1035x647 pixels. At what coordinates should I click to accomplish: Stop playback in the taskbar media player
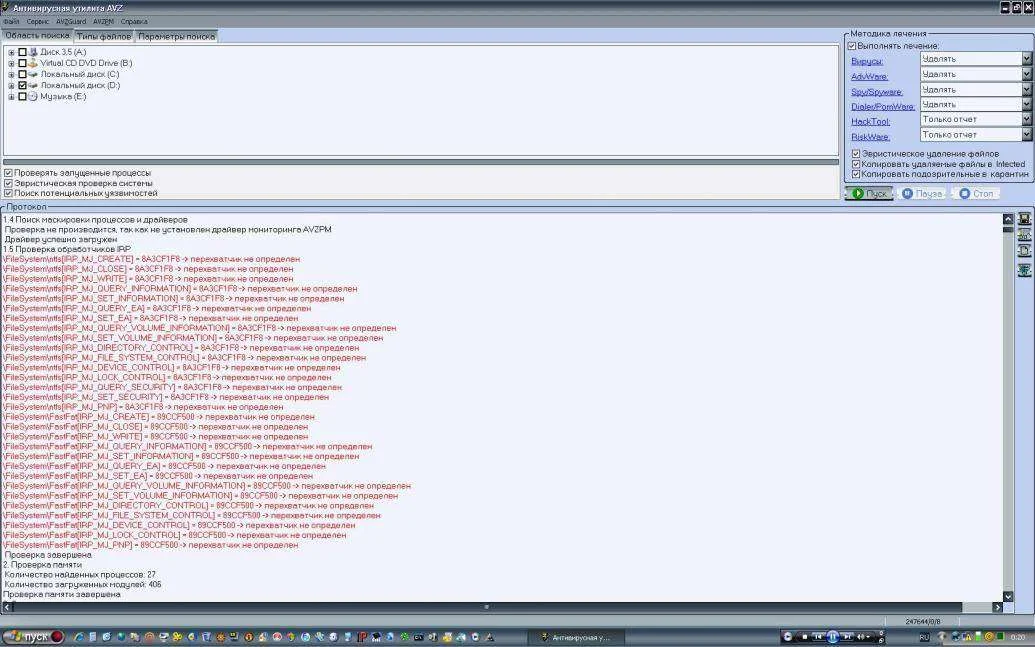[x=805, y=637]
